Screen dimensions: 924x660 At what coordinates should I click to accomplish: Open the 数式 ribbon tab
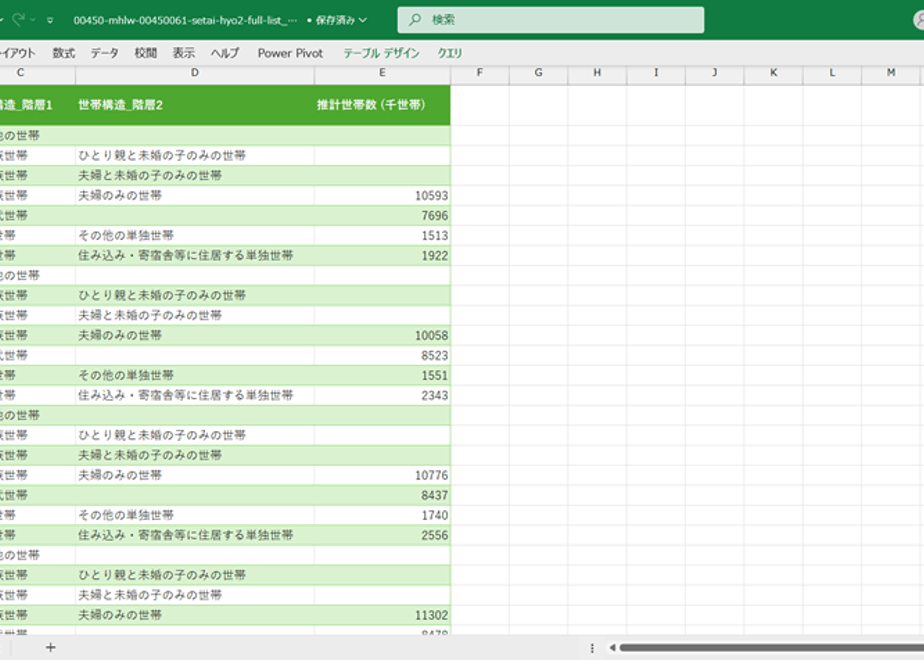coord(64,53)
